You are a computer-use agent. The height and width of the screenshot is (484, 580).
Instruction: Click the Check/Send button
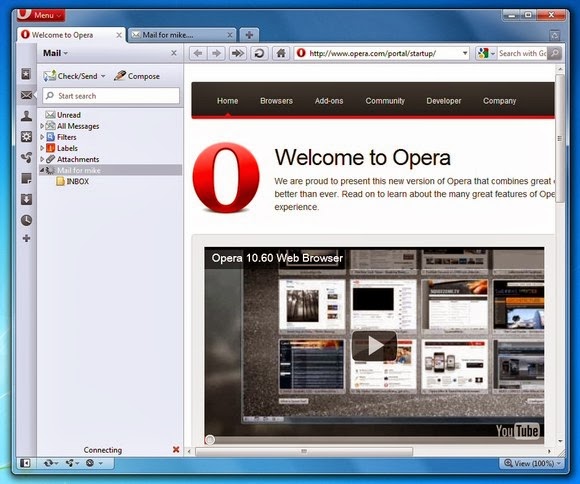tap(70, 76)
